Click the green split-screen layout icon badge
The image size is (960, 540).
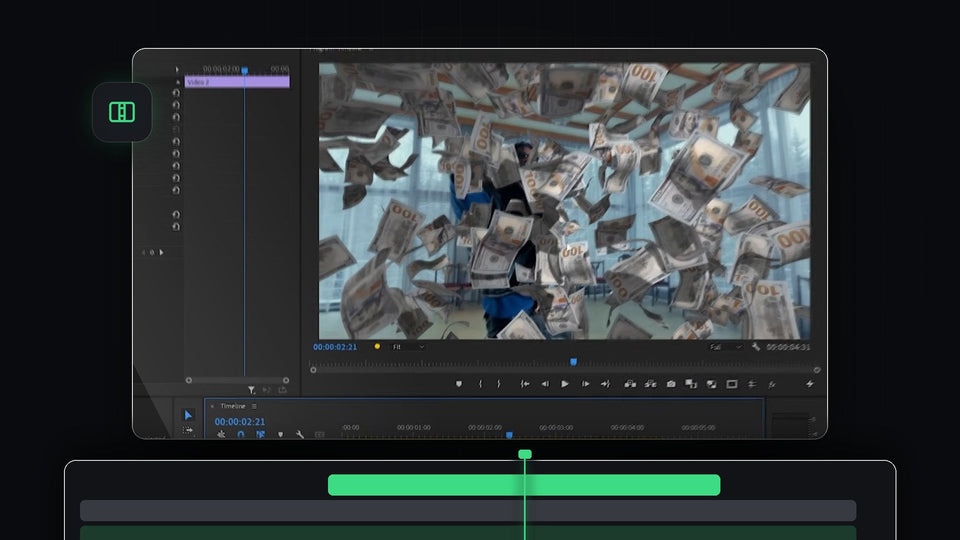point(122,112)
